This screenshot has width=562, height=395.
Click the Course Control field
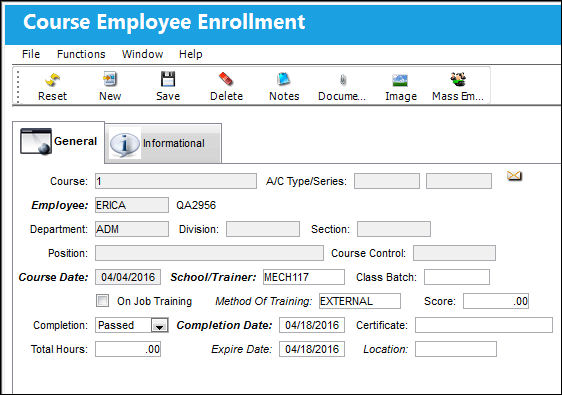point(454,253)
